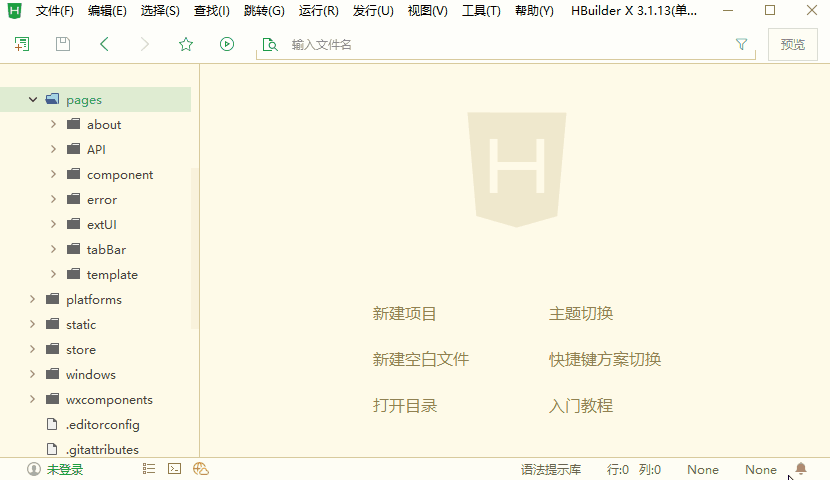Viewport: 830px width, 480px height.
Task: Collapse the pages folder chevron
Action: (33, 99)
